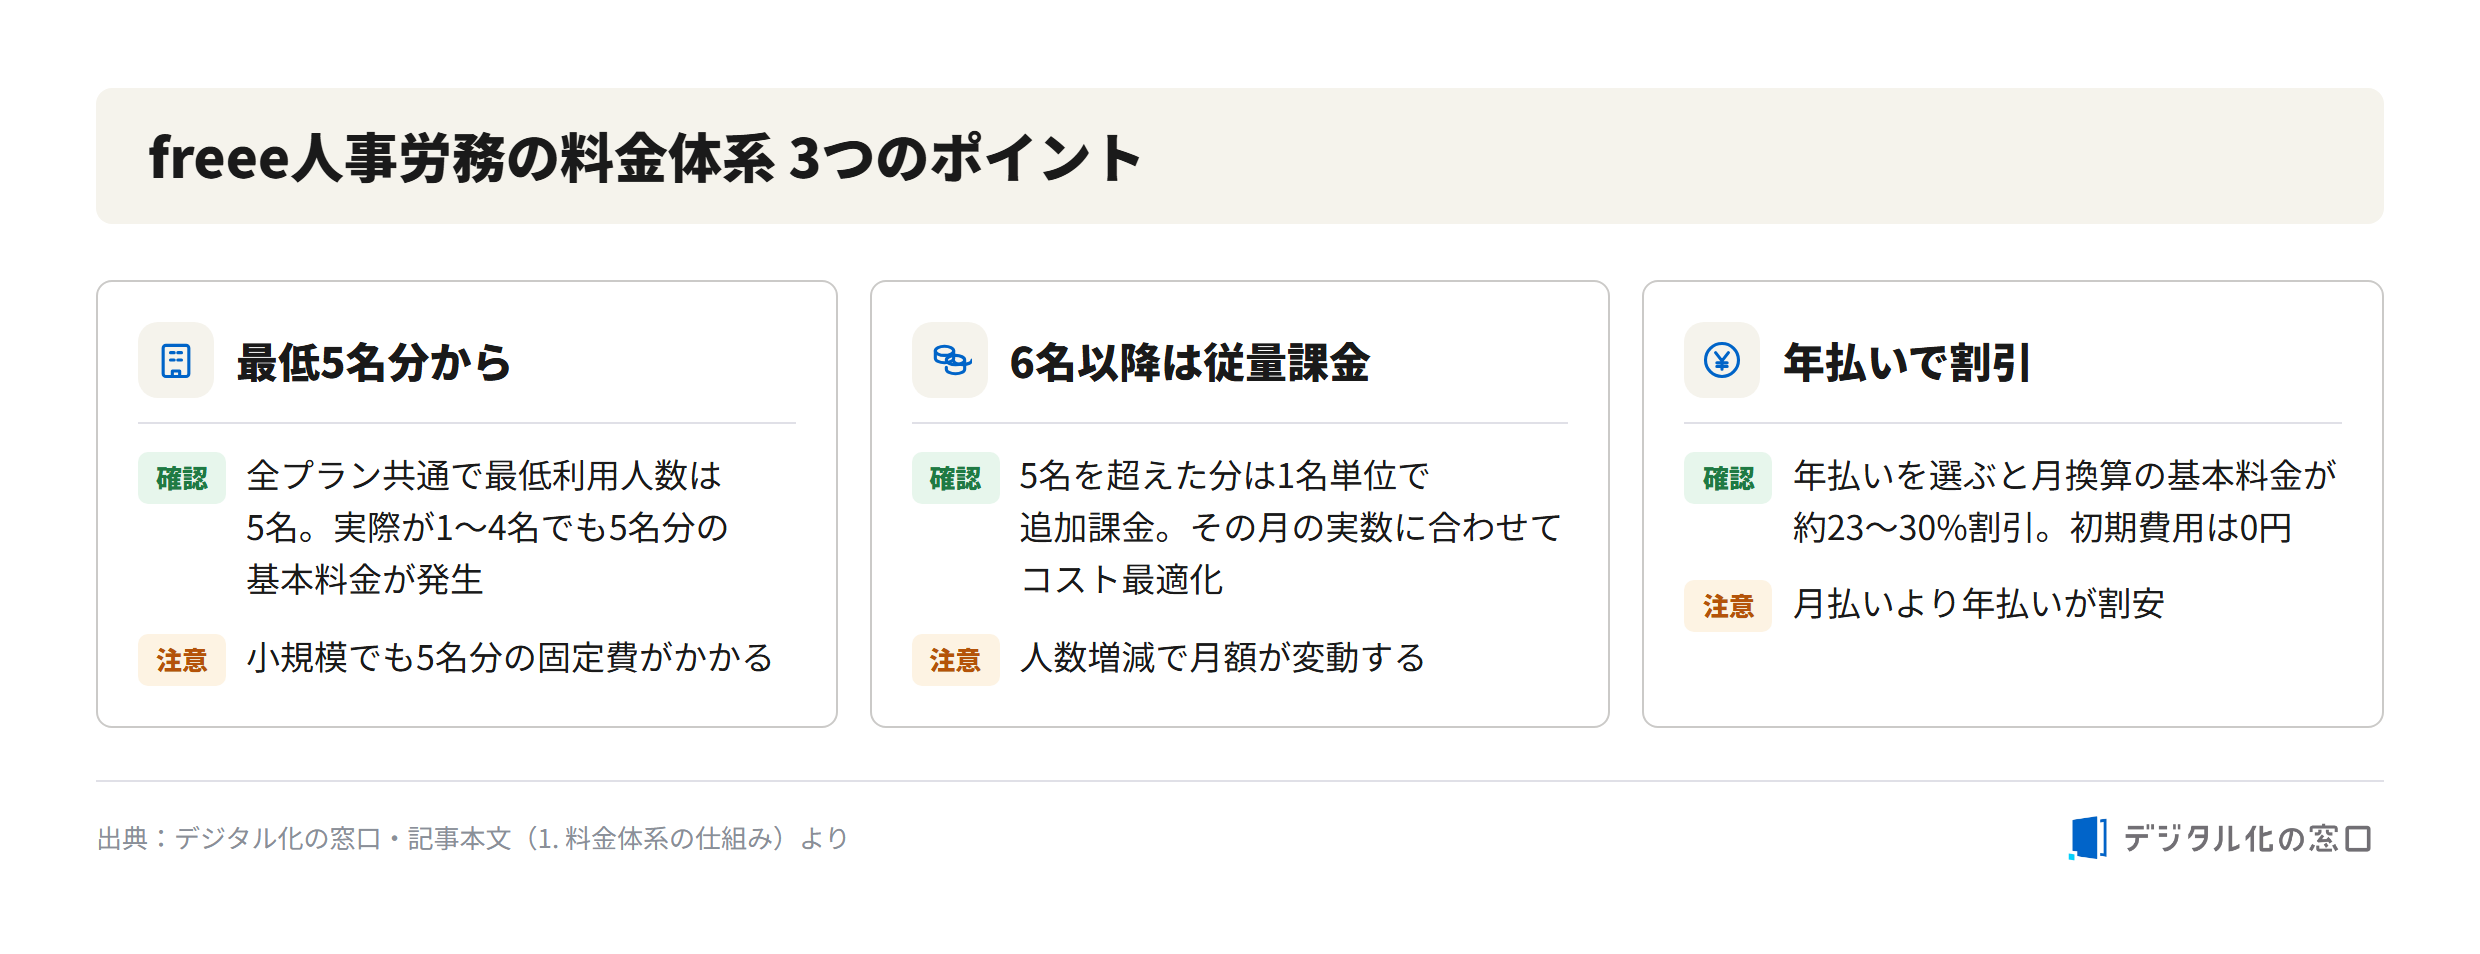Click text 月払いより年払いが割安
Viewport: 2480px width, 954px height.
1979,604
